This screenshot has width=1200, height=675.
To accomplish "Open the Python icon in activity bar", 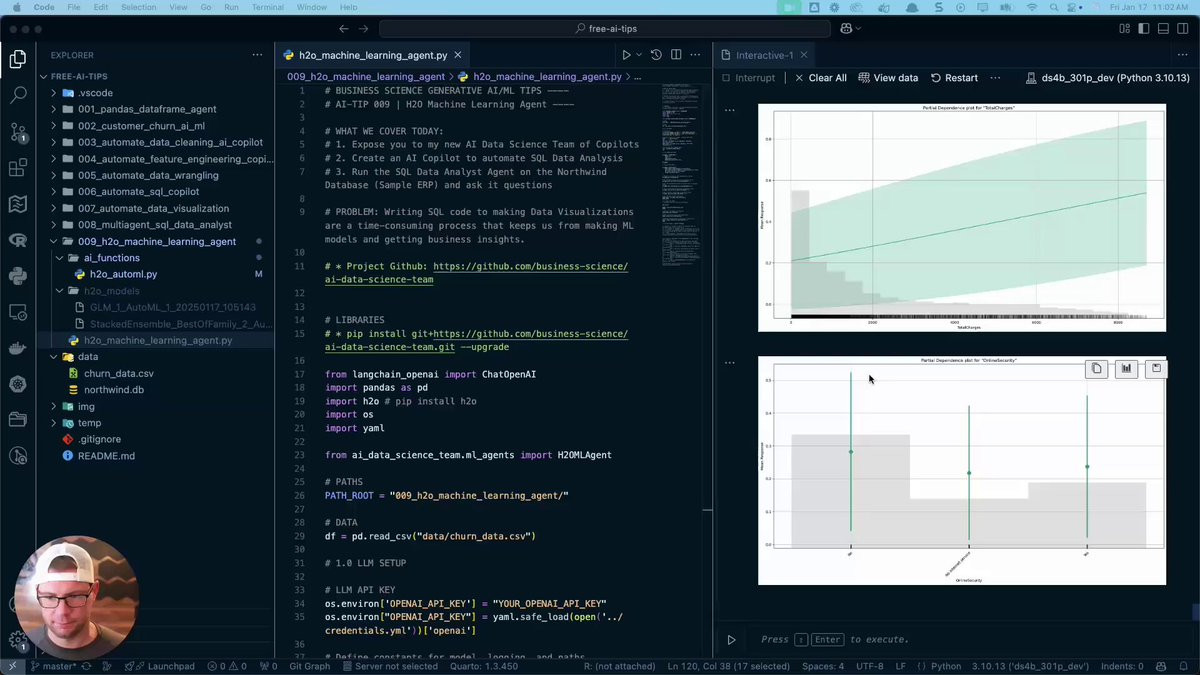I will 17,276.
